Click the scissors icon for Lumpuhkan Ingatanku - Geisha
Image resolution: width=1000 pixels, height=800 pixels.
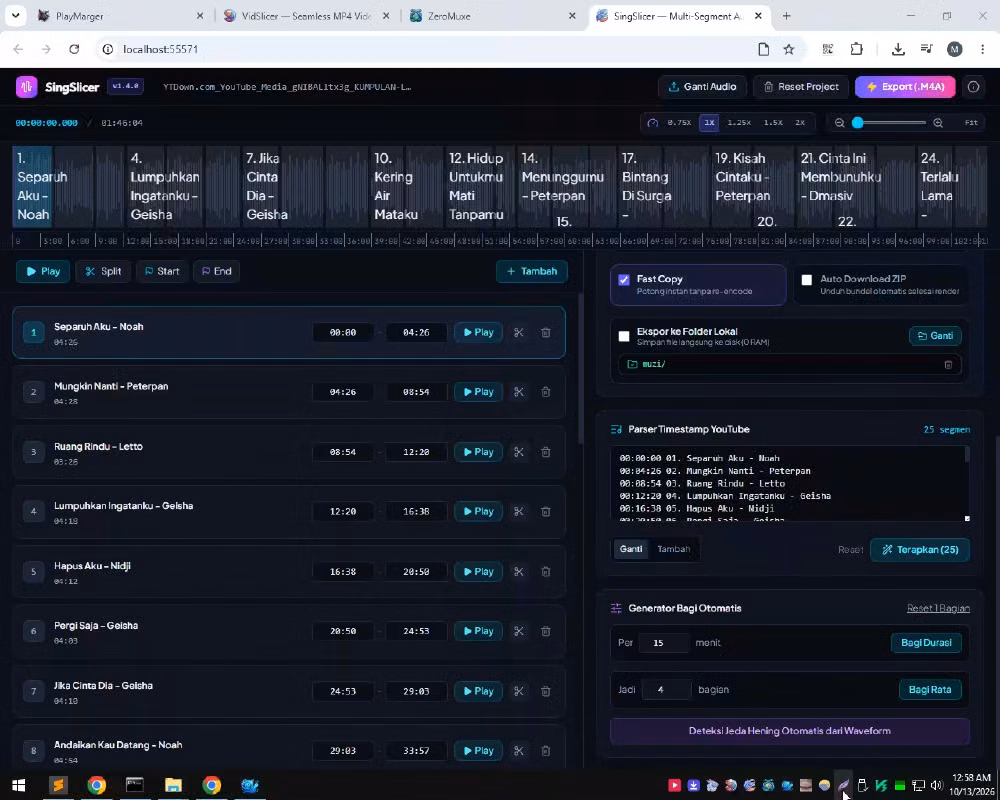pyautogui.click(x=518, y=511)
